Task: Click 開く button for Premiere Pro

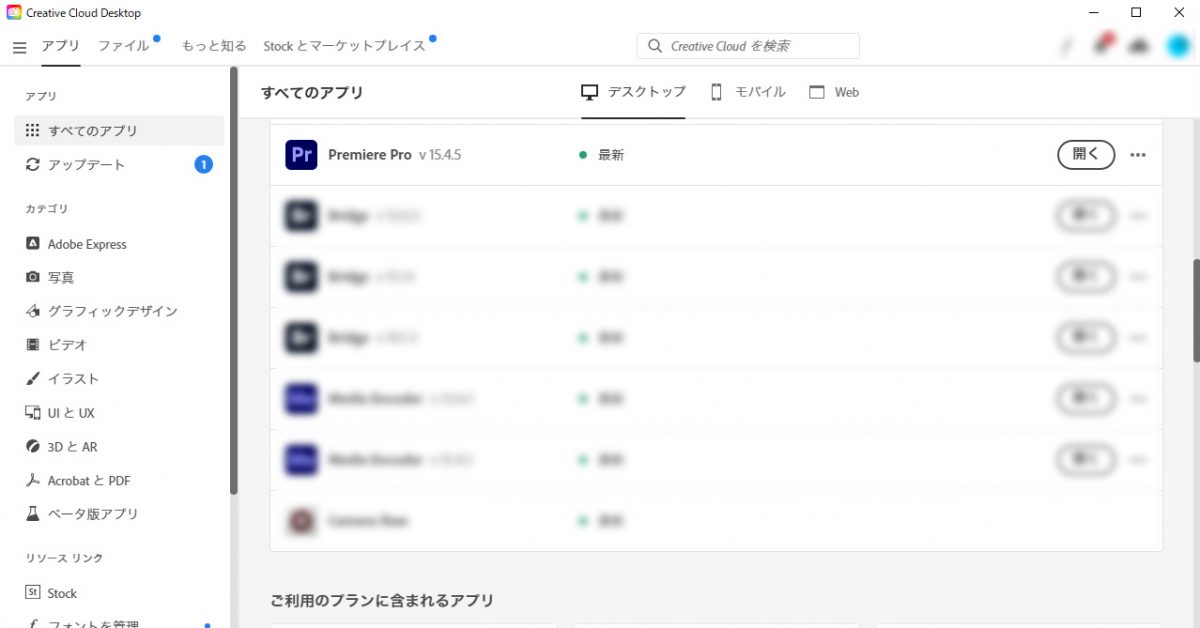Action: 1086,155
